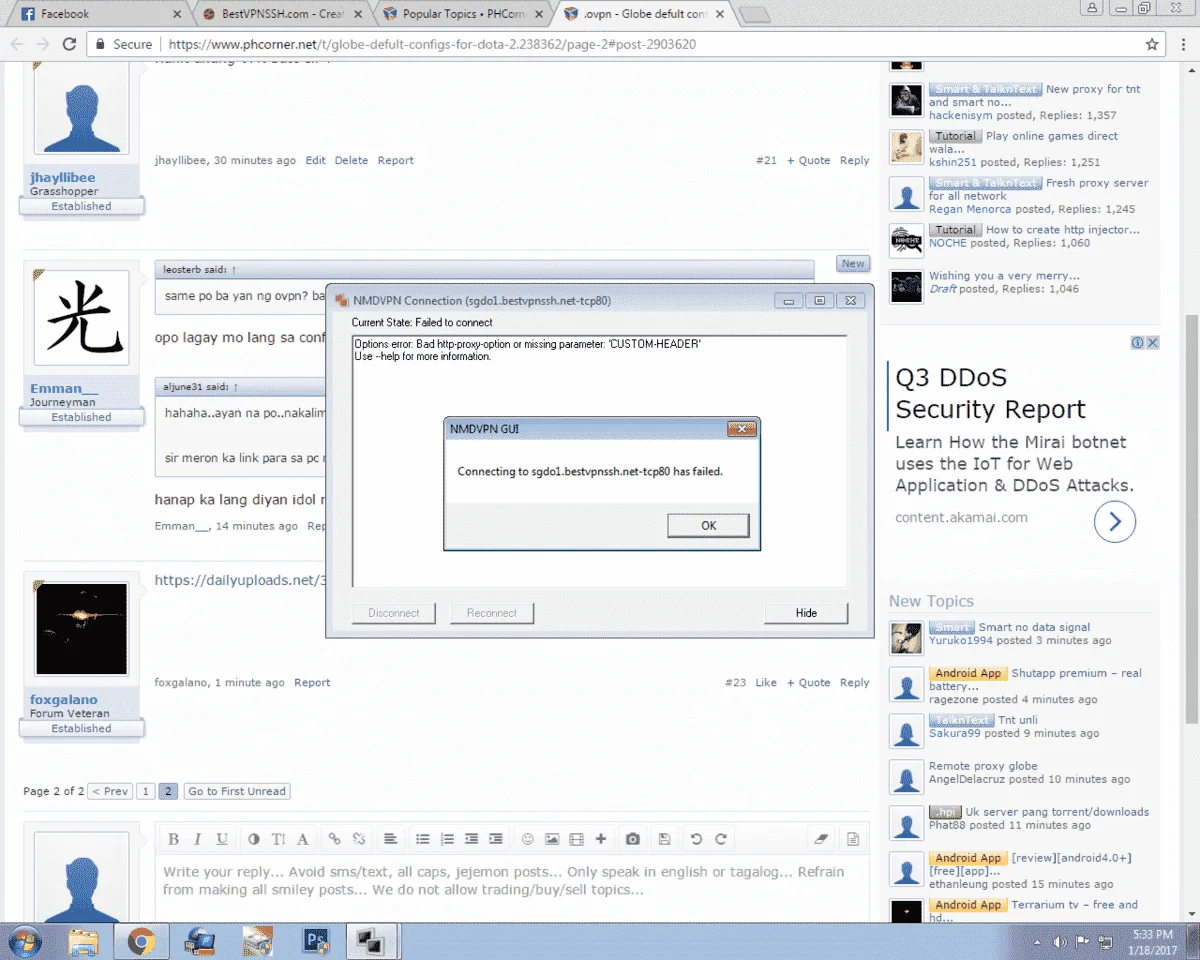Quote foxgalano's post #23

[x=808, y=682]
